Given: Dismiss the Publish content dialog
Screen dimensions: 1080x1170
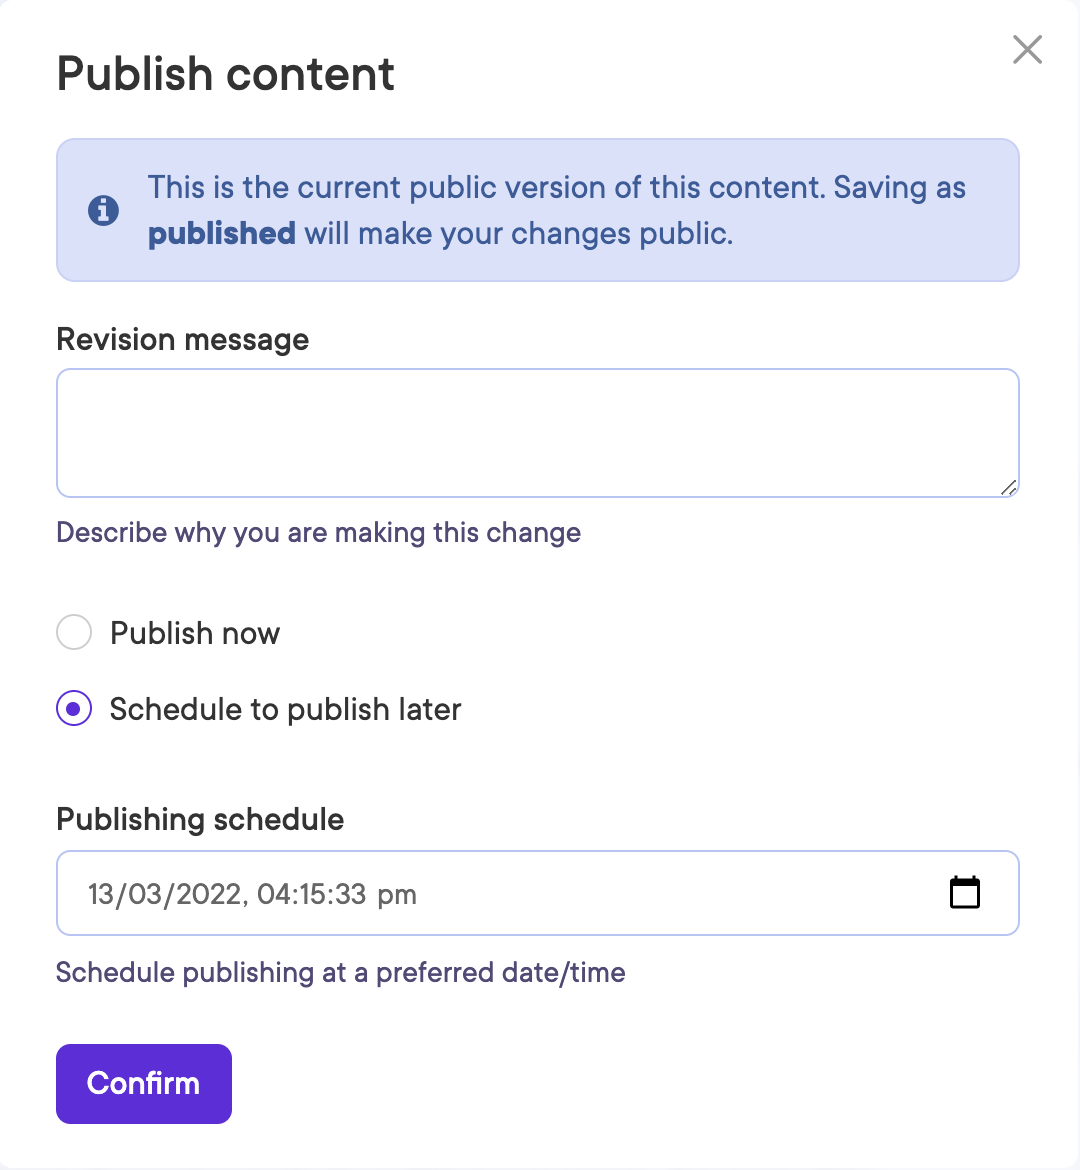Looking at the screenshot, I should 1027,49.
